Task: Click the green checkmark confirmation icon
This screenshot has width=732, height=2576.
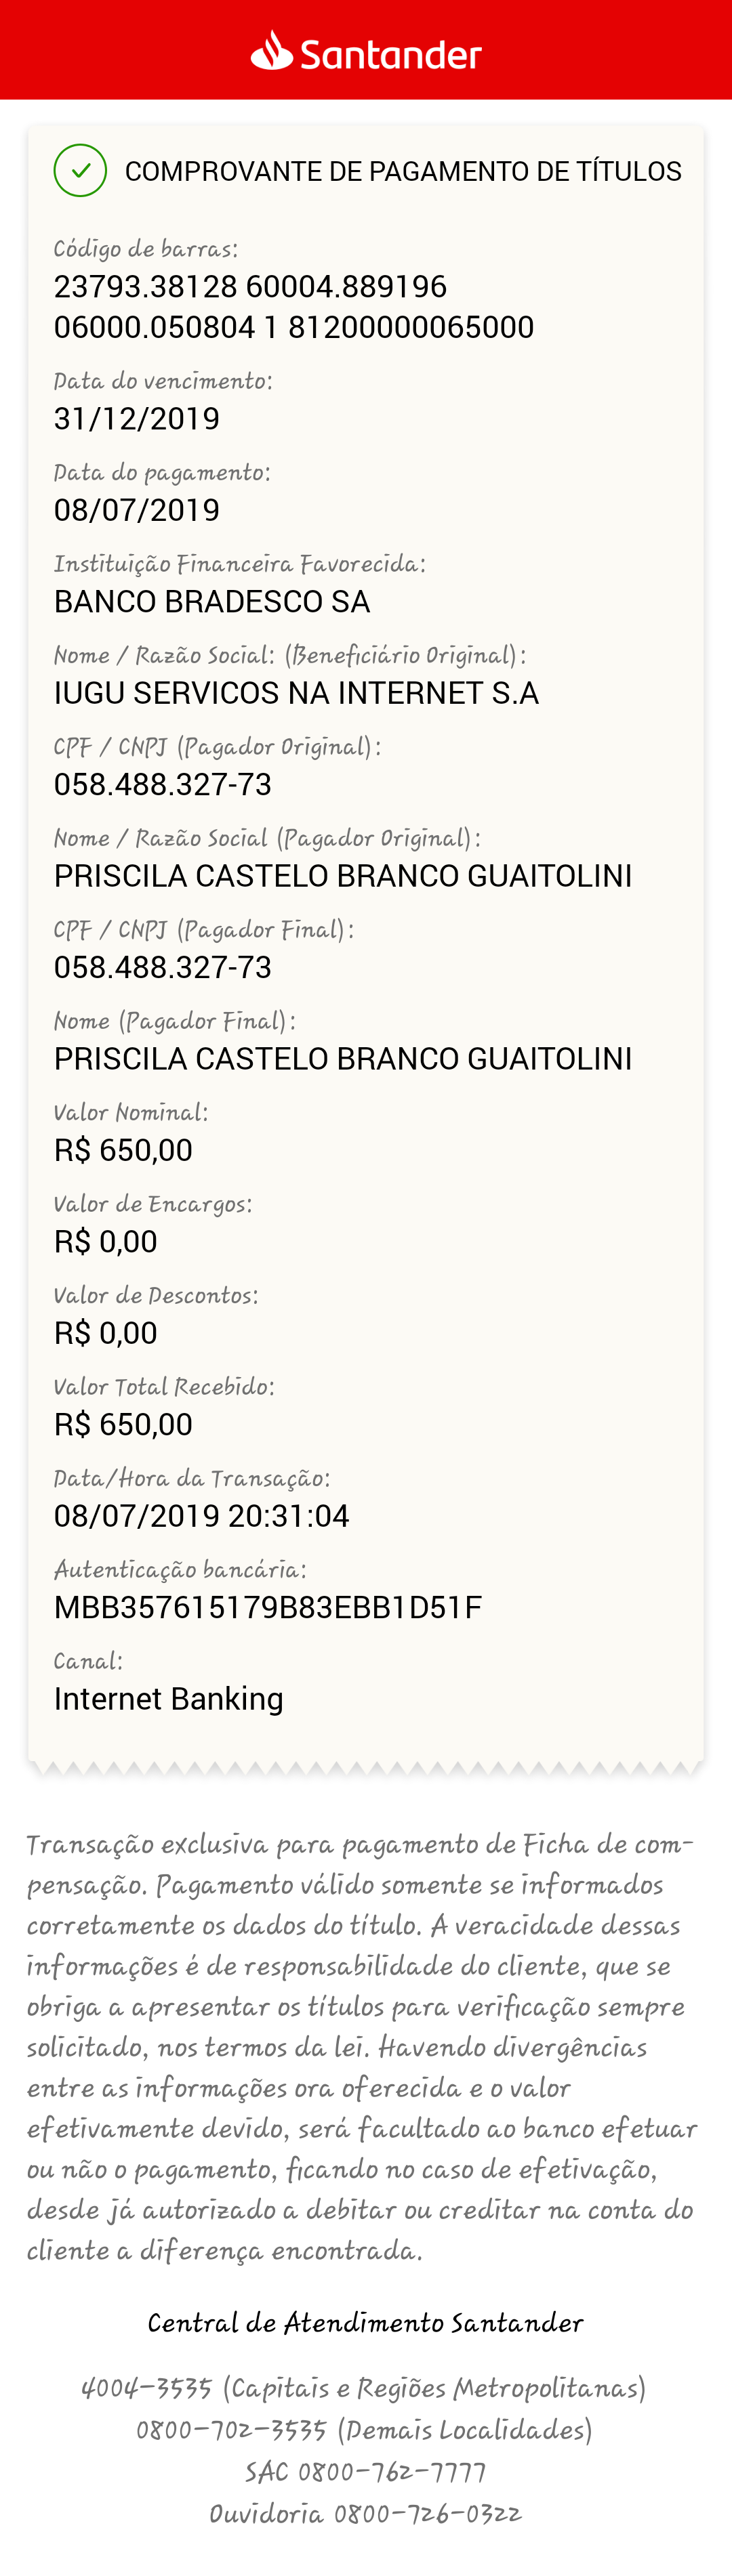Action: click(80, 170)
